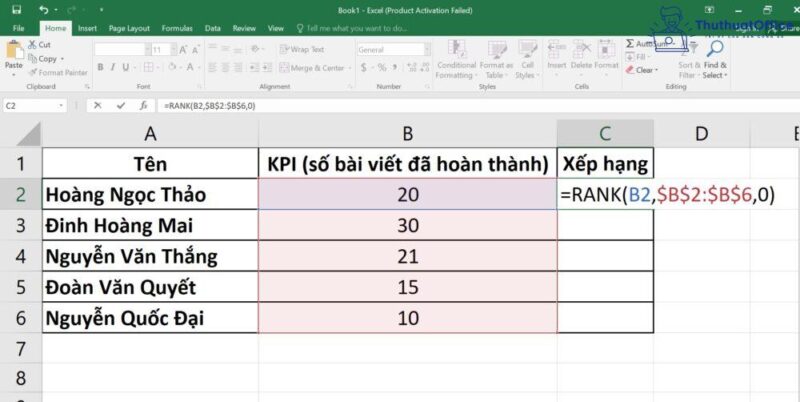Align text left

[x=212, y=67]
